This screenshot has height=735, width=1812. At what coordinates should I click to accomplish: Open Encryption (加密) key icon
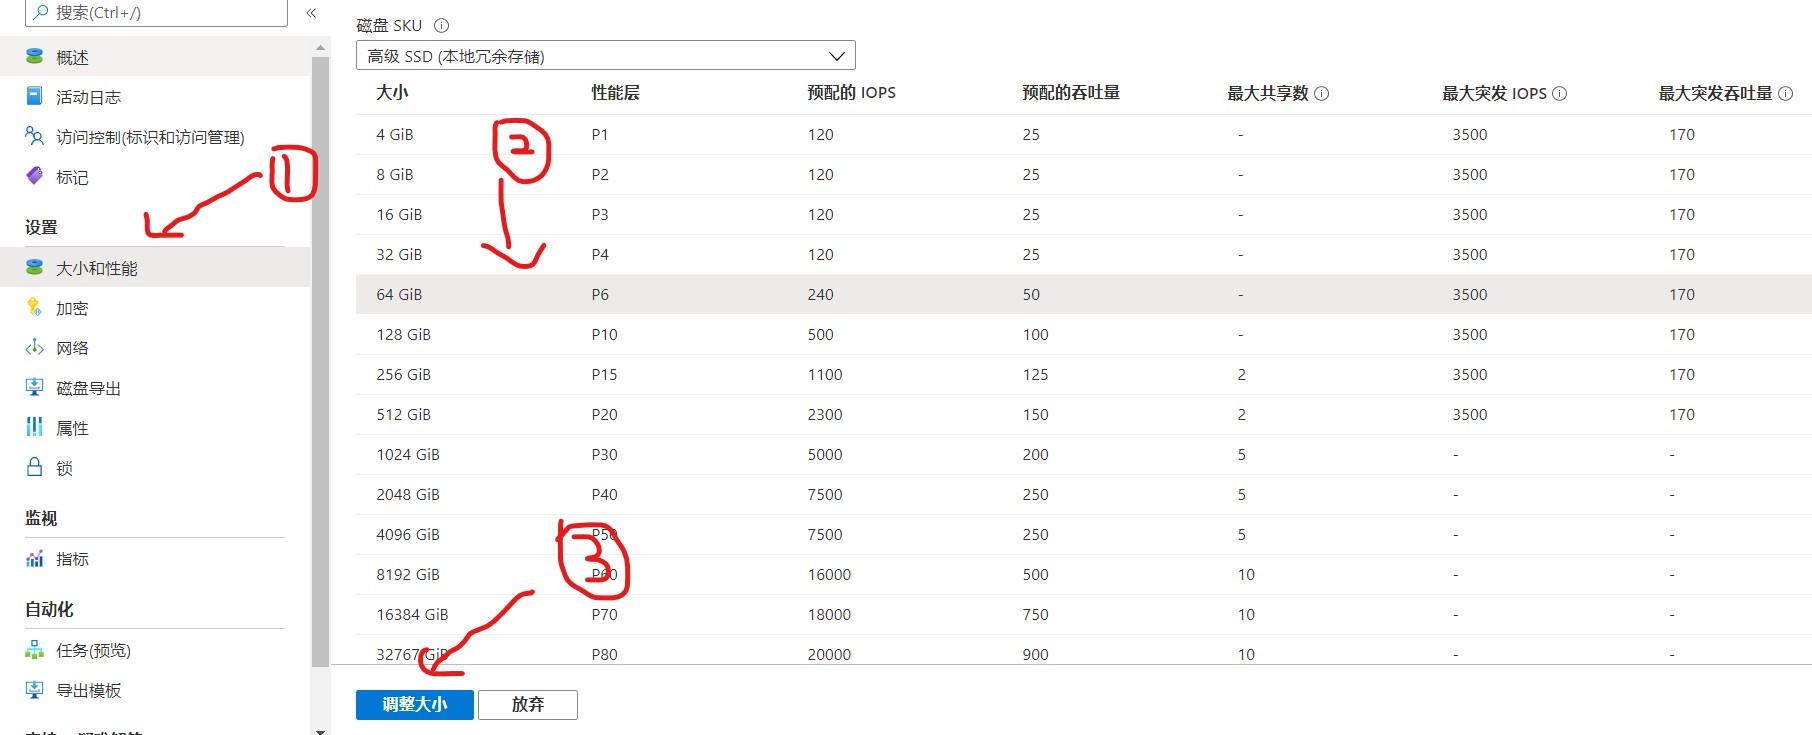(35, 308)
